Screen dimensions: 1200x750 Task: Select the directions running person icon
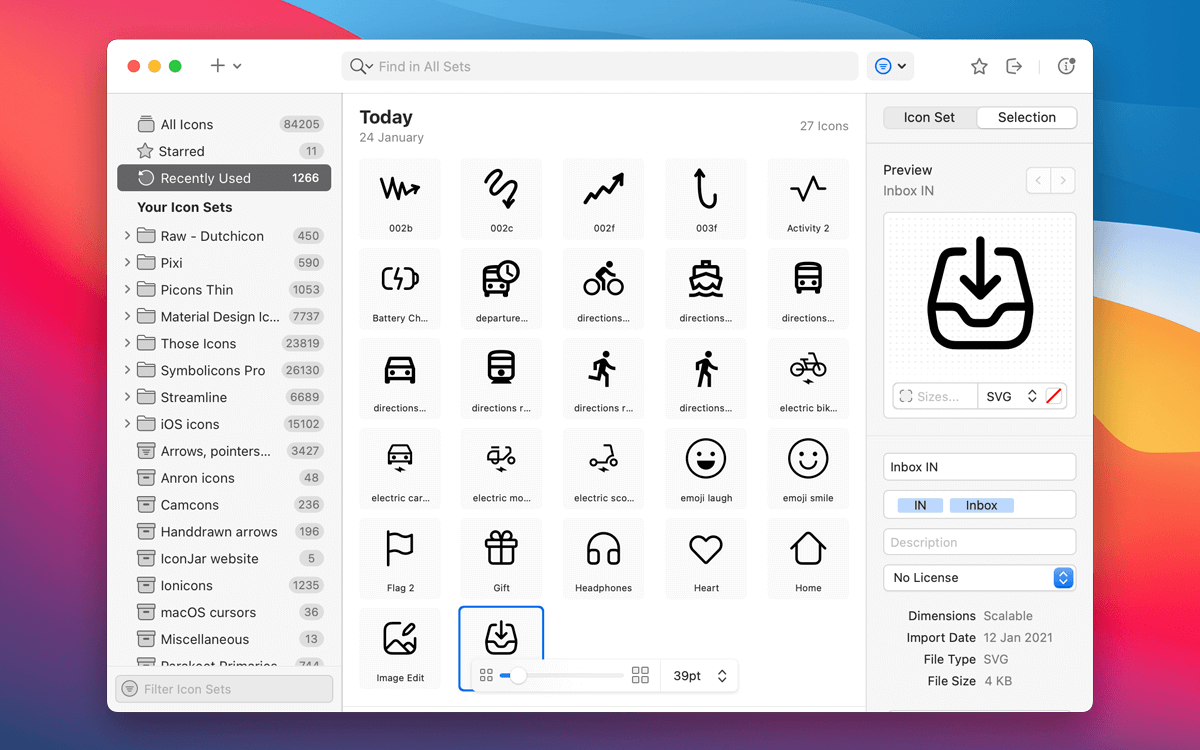pyautogui.click(x=604, y=378)
